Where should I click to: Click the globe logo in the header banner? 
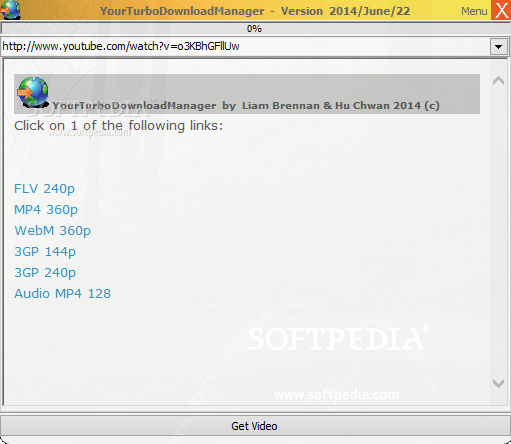click(x=33, y=92)
